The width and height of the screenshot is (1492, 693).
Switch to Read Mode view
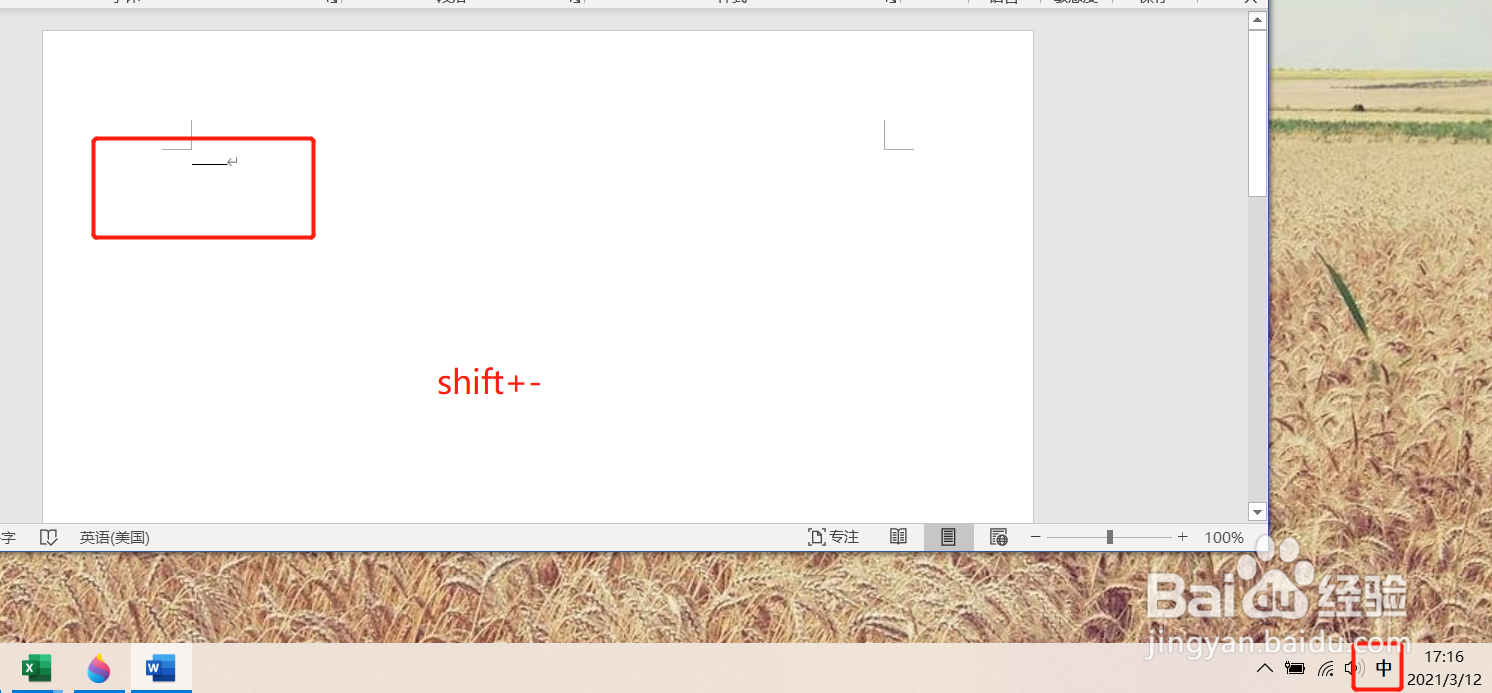click(898, 537)
